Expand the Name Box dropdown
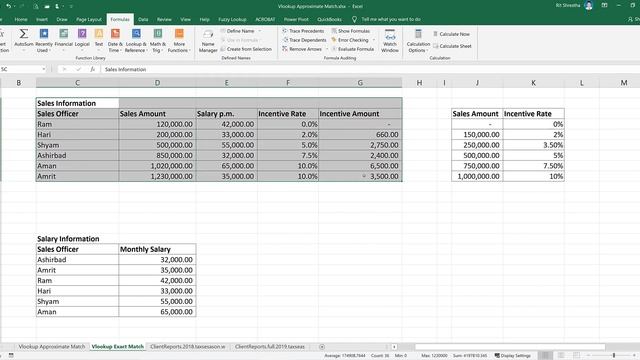640x360 pixels. pyautogui.click(x=44, y=69)
